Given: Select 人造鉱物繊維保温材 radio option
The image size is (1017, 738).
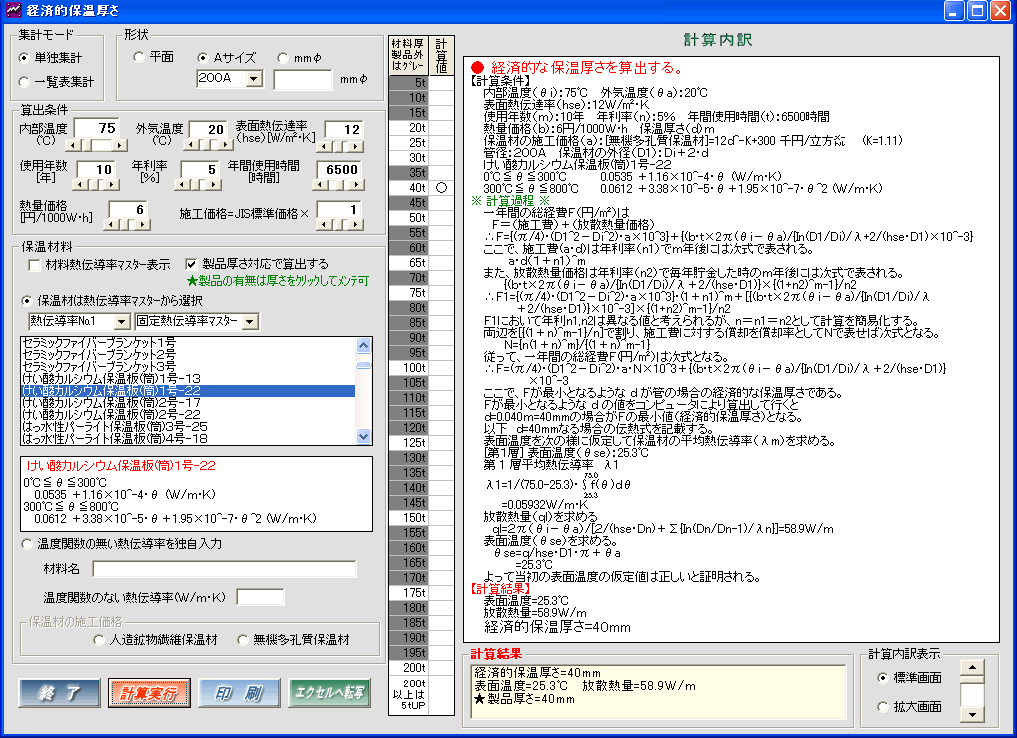Looking at the screenshot, I should tap(98, 640).
